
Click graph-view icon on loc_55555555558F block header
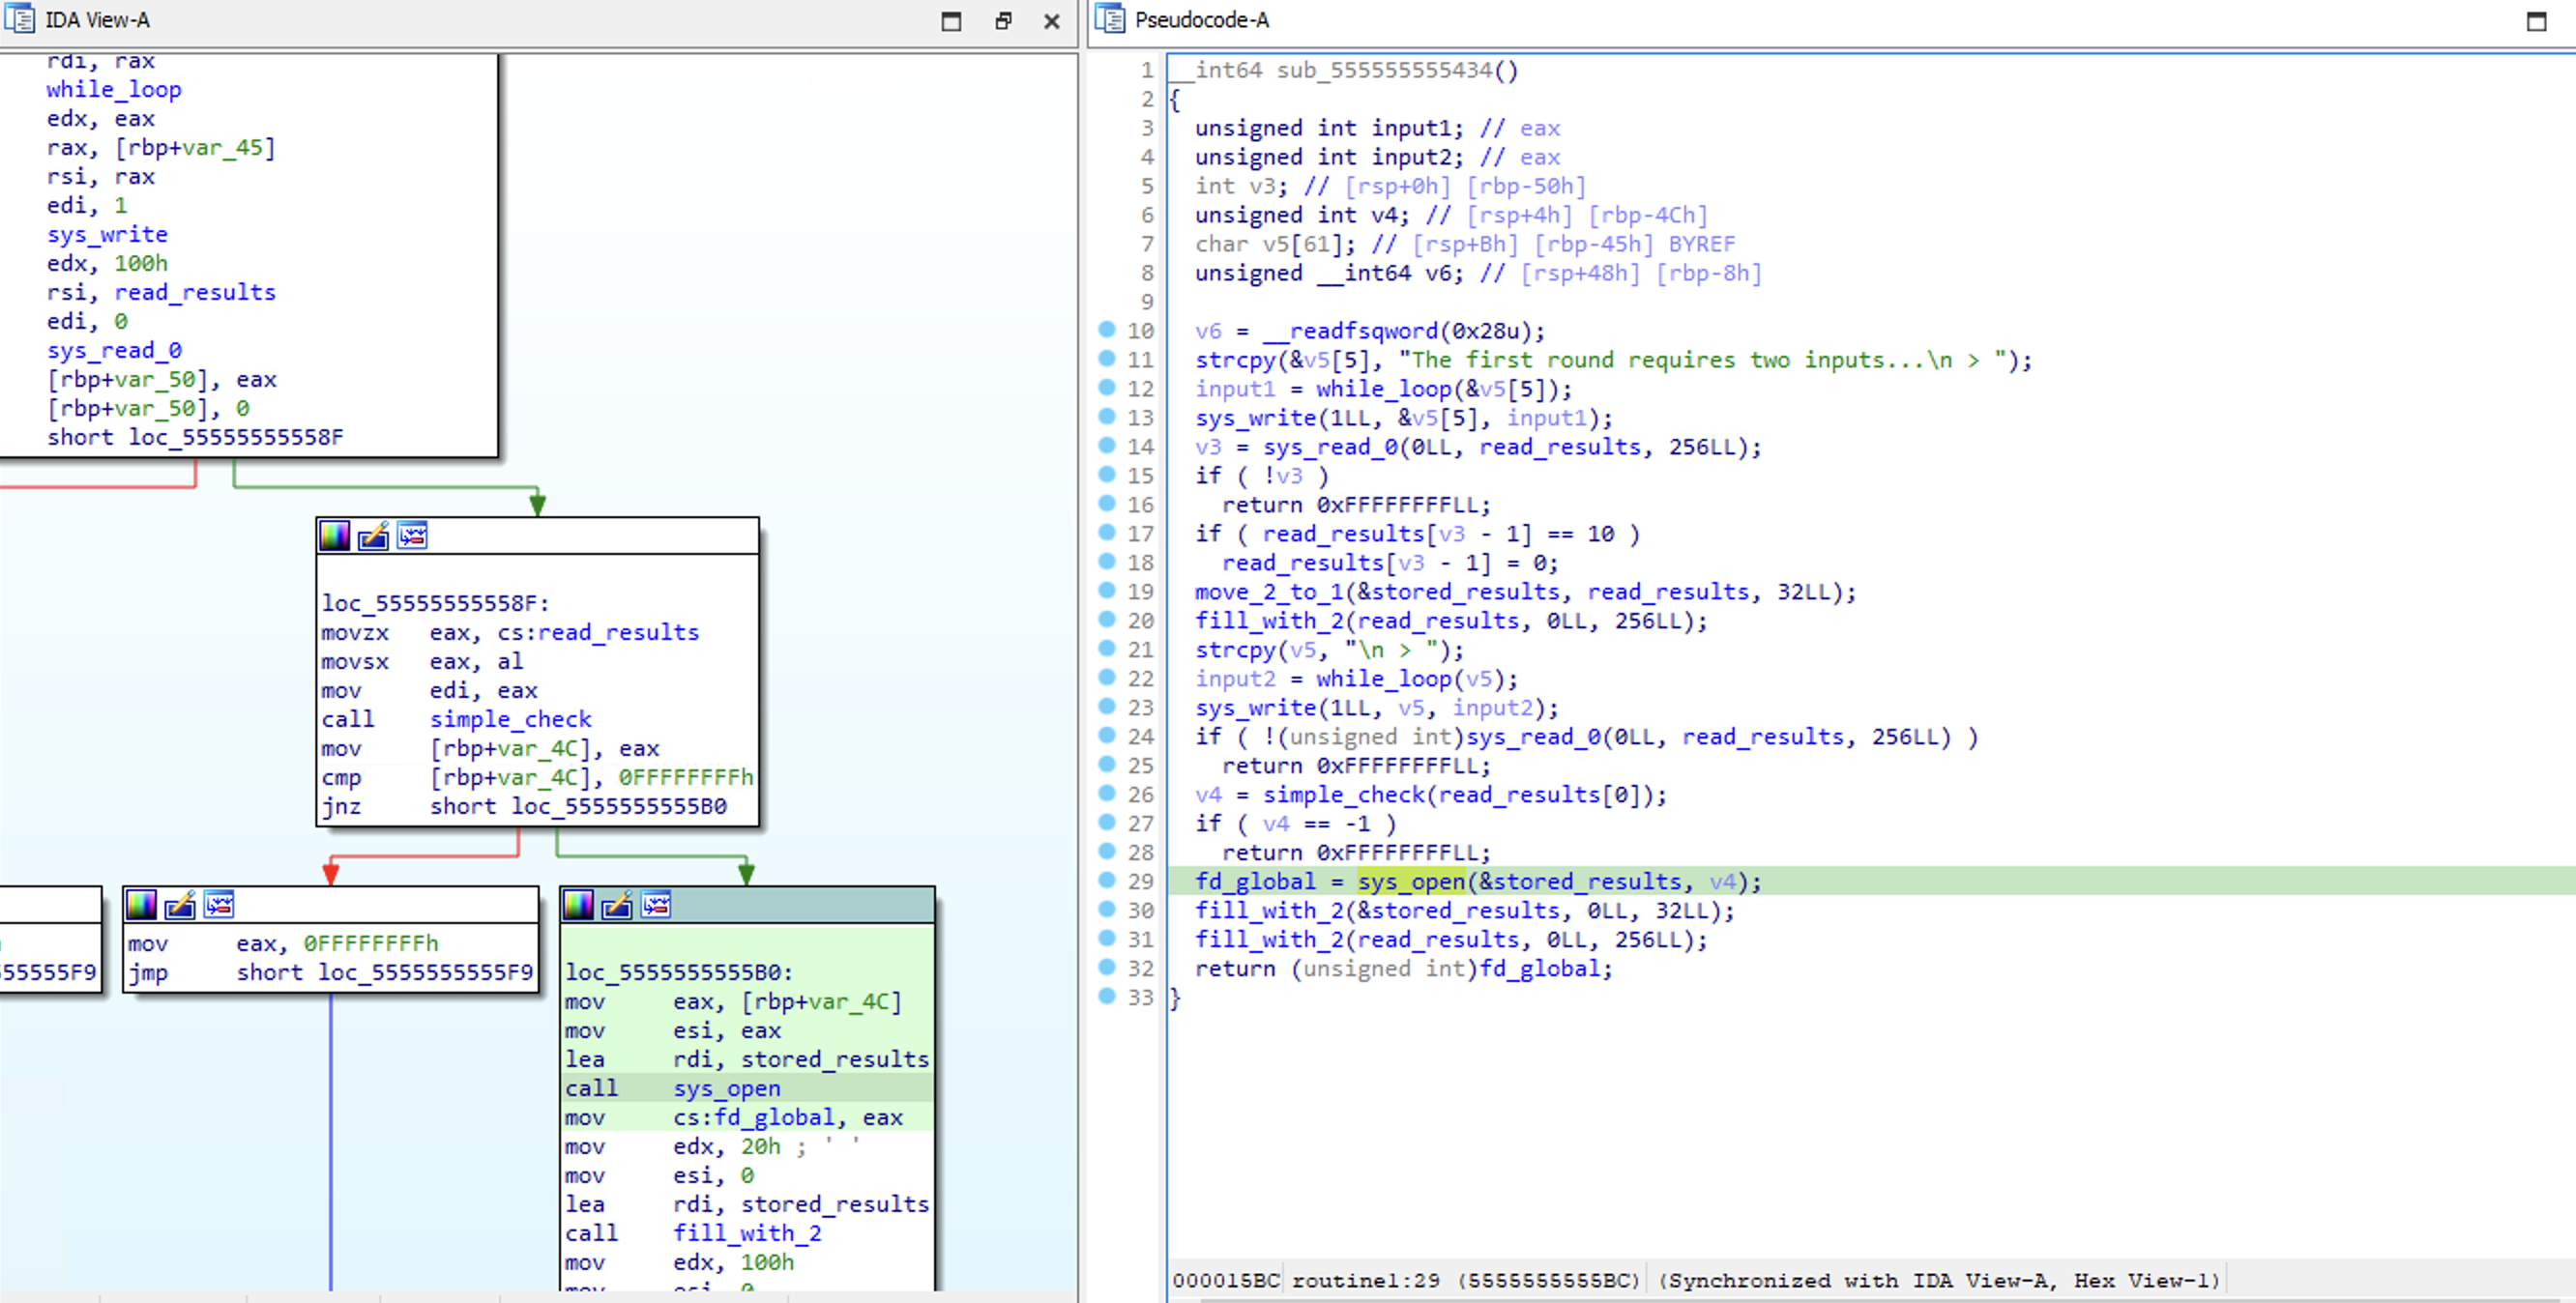tap(412, 536)
